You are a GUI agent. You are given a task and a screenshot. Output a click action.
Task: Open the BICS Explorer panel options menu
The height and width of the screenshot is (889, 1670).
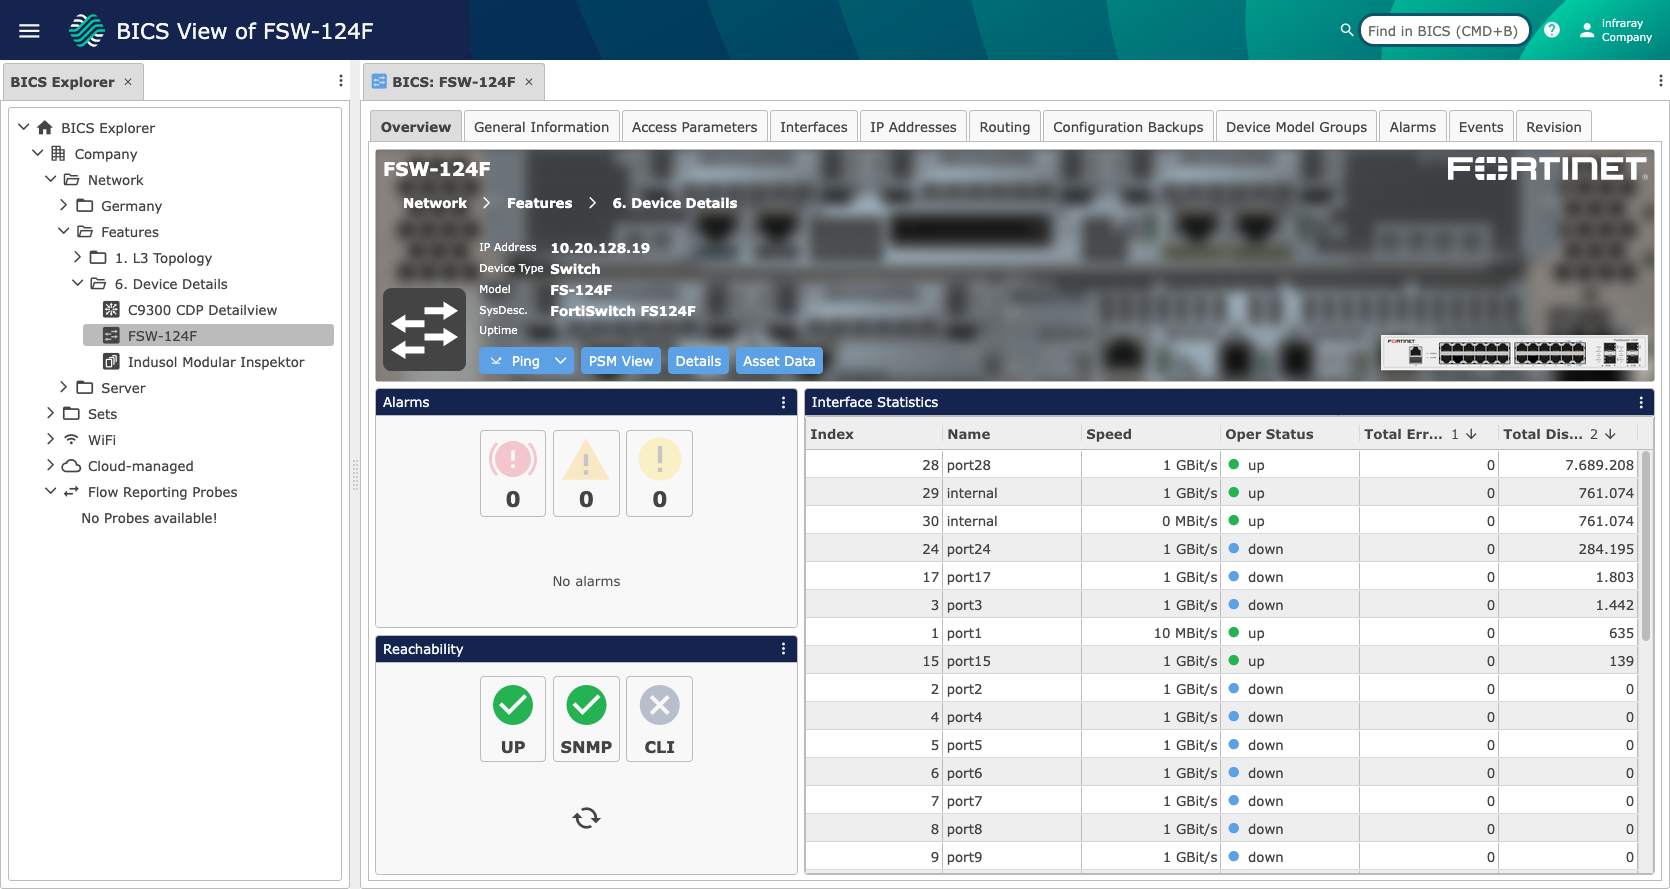point(341,81)
